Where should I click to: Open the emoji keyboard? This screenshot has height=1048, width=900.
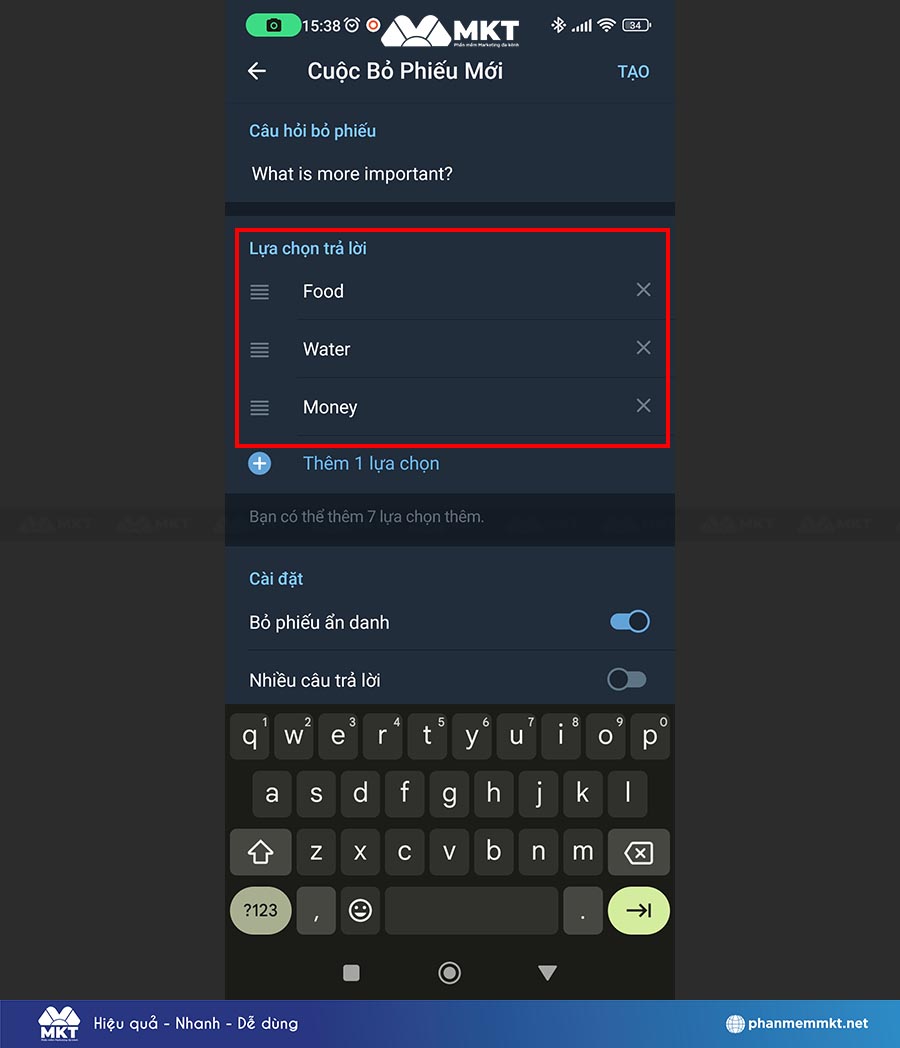coord(360,910)
